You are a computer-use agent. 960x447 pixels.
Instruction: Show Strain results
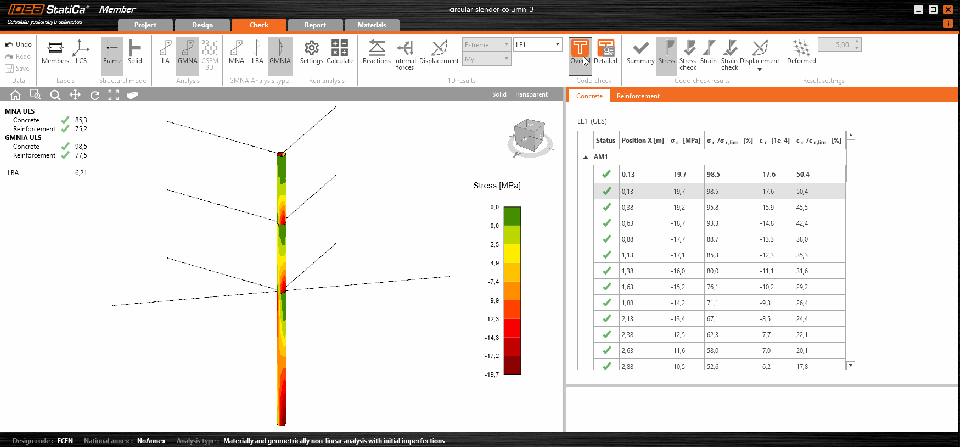coord(708,53)
